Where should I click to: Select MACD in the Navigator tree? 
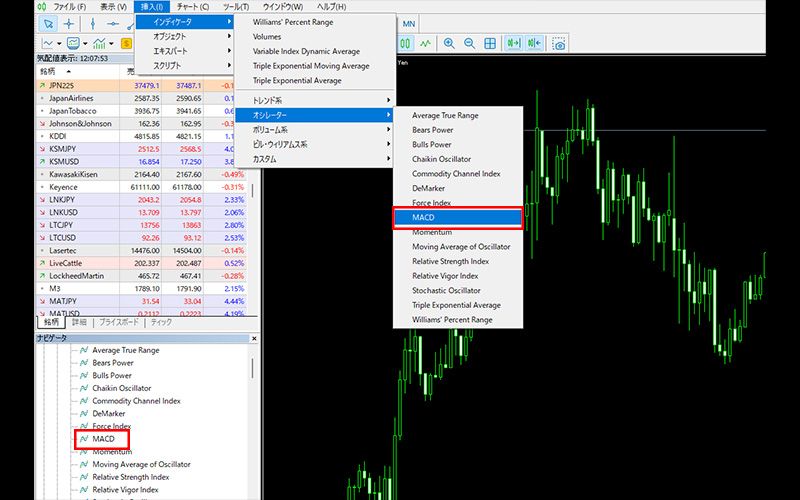click(103, 439)
